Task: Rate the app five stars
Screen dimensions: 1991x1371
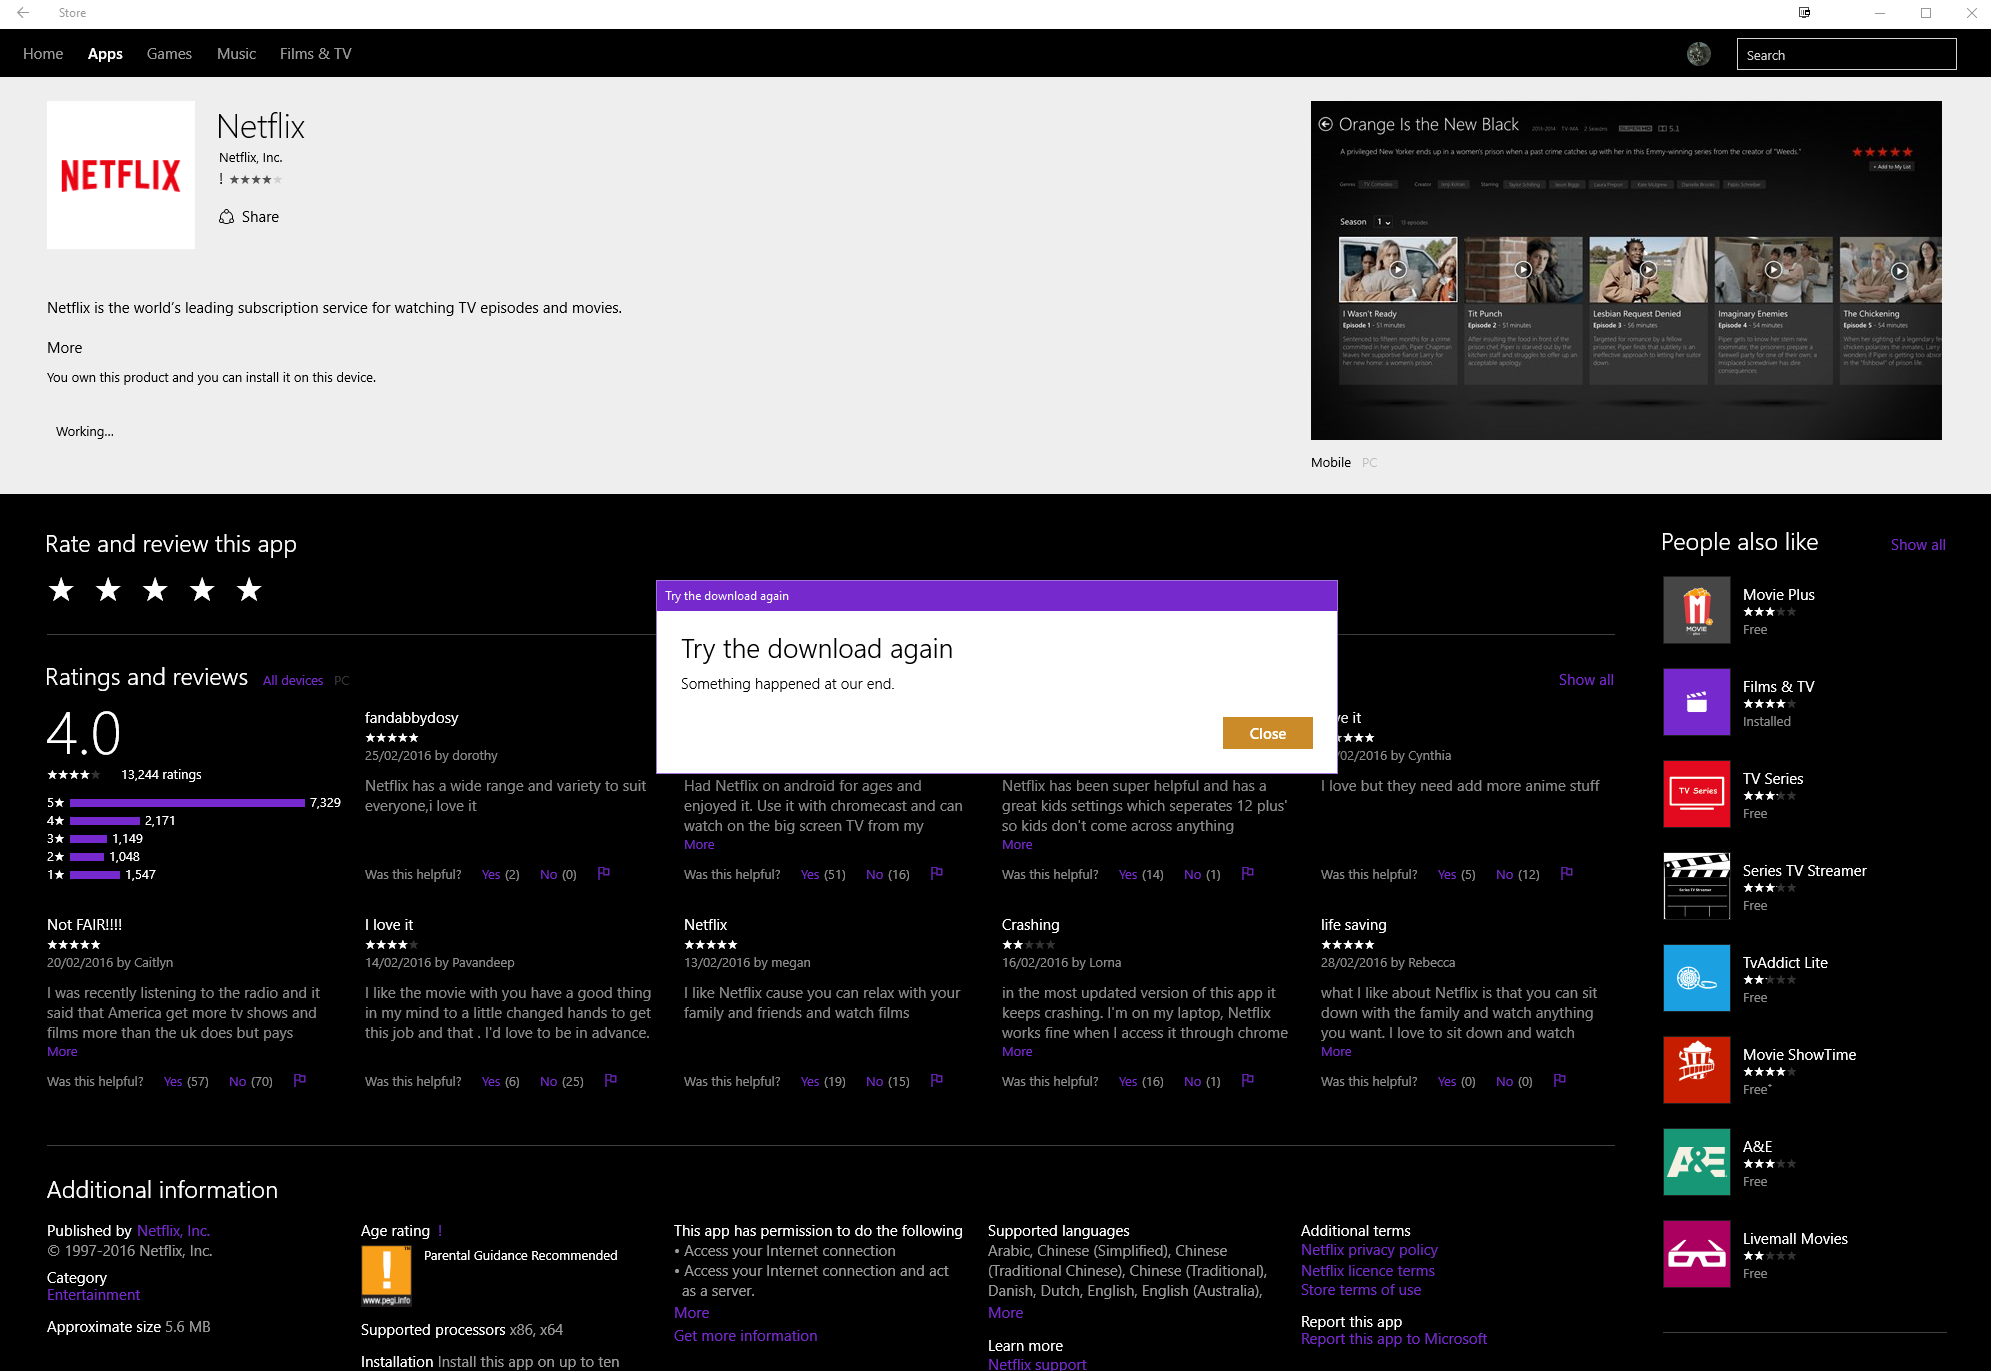Action: (x=249, y=590)
